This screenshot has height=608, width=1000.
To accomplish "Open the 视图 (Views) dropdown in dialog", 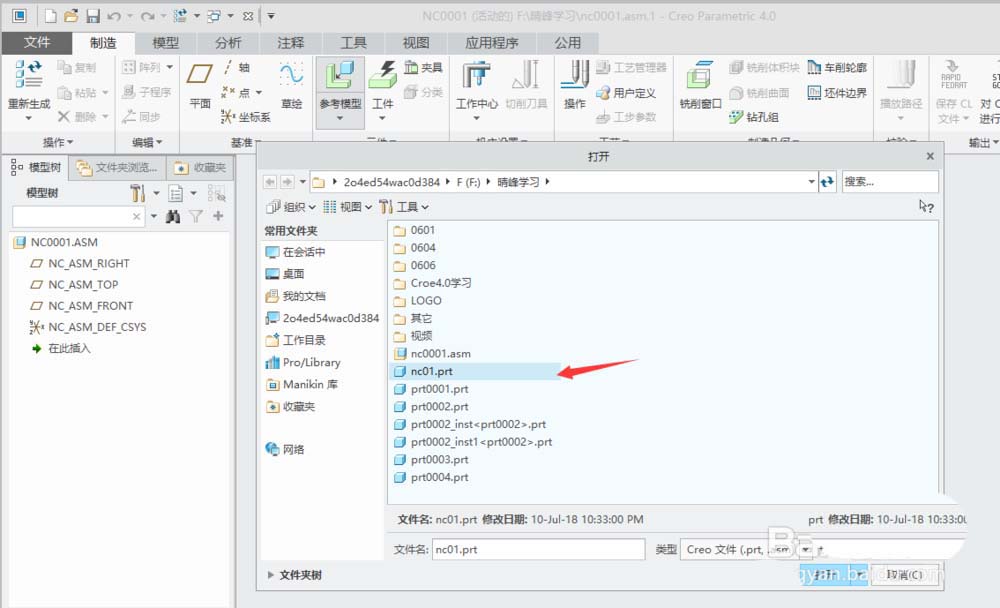I will click(347, 207).
